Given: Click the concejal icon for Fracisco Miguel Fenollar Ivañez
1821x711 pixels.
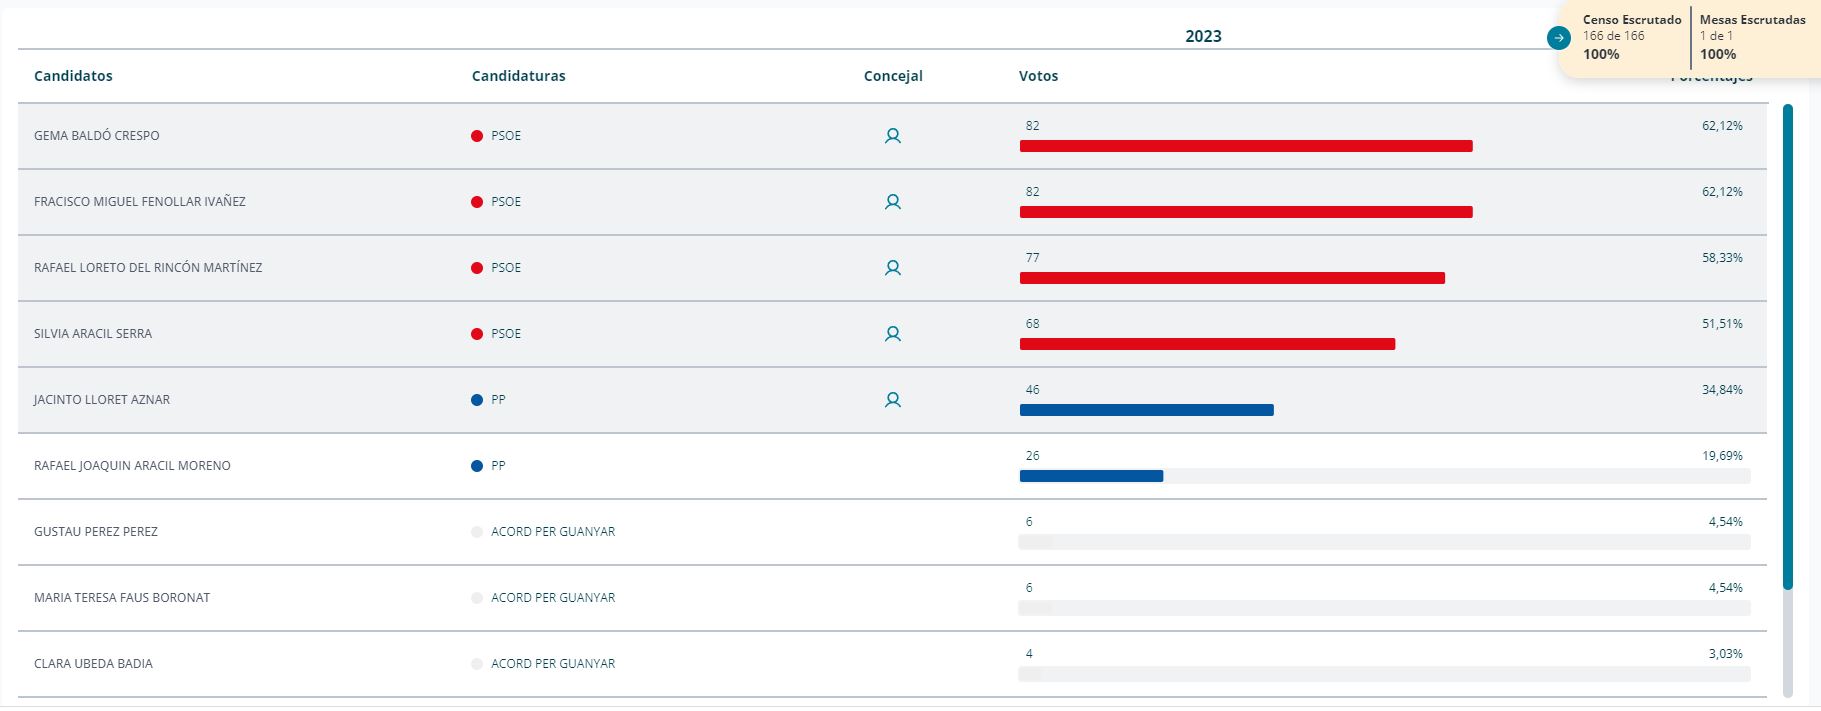Looking at the screenshot, I should [893, 202].
